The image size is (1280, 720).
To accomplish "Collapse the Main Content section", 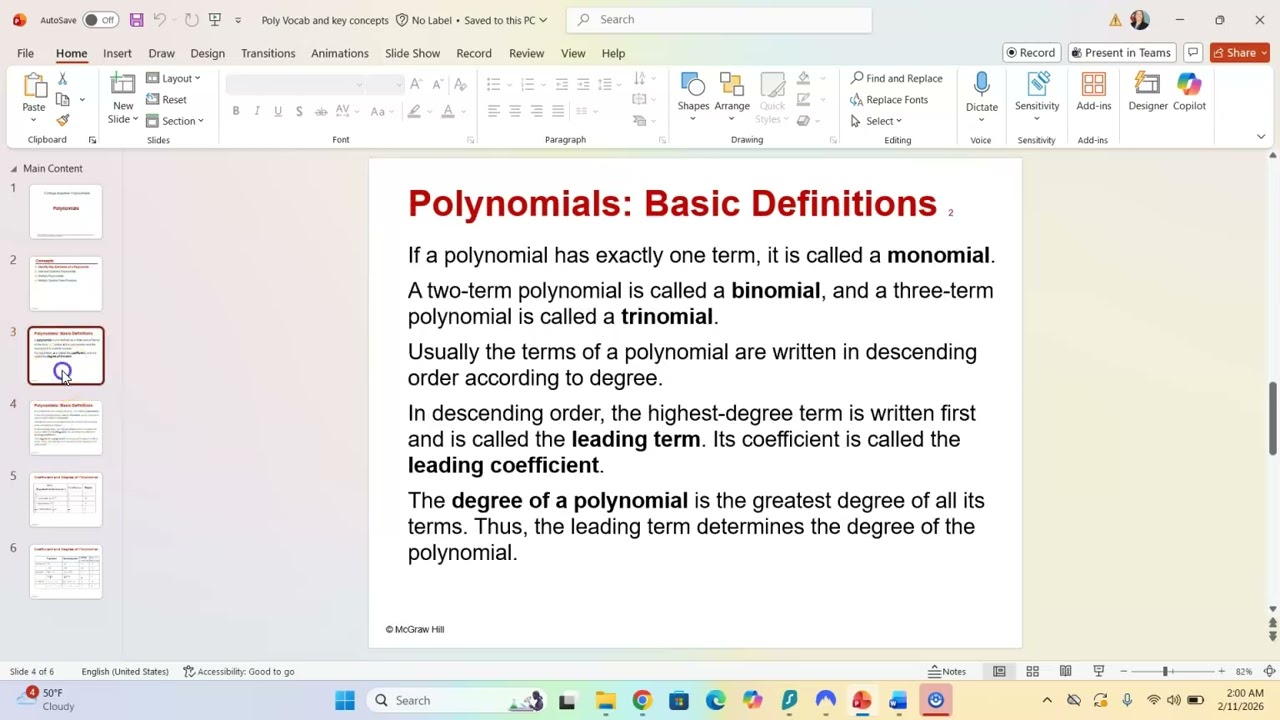I will (x=14, y=169).
